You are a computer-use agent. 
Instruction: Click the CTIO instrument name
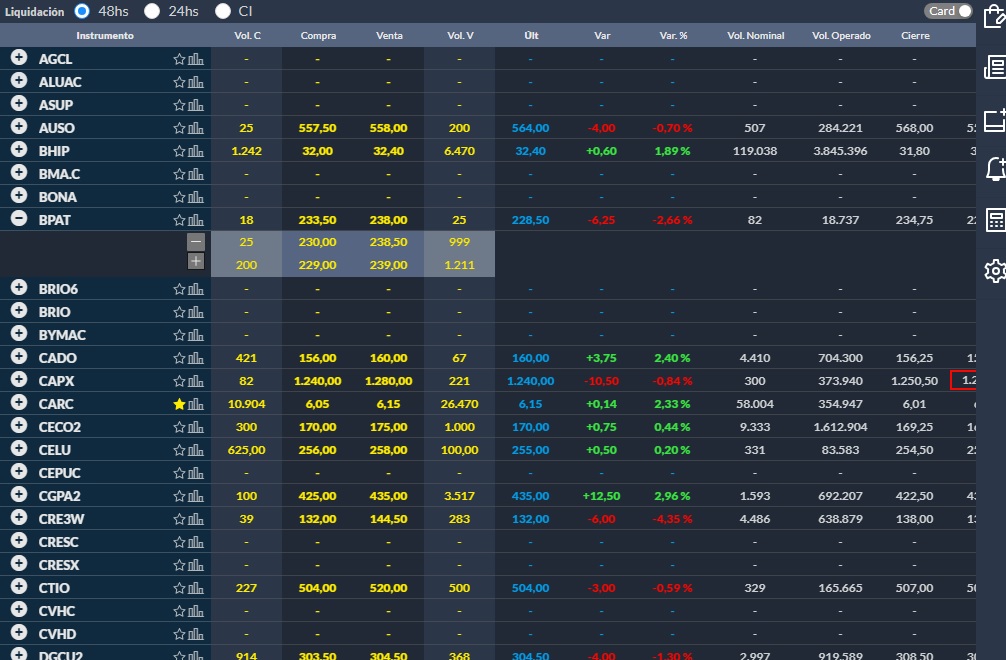tap(56, 588)
